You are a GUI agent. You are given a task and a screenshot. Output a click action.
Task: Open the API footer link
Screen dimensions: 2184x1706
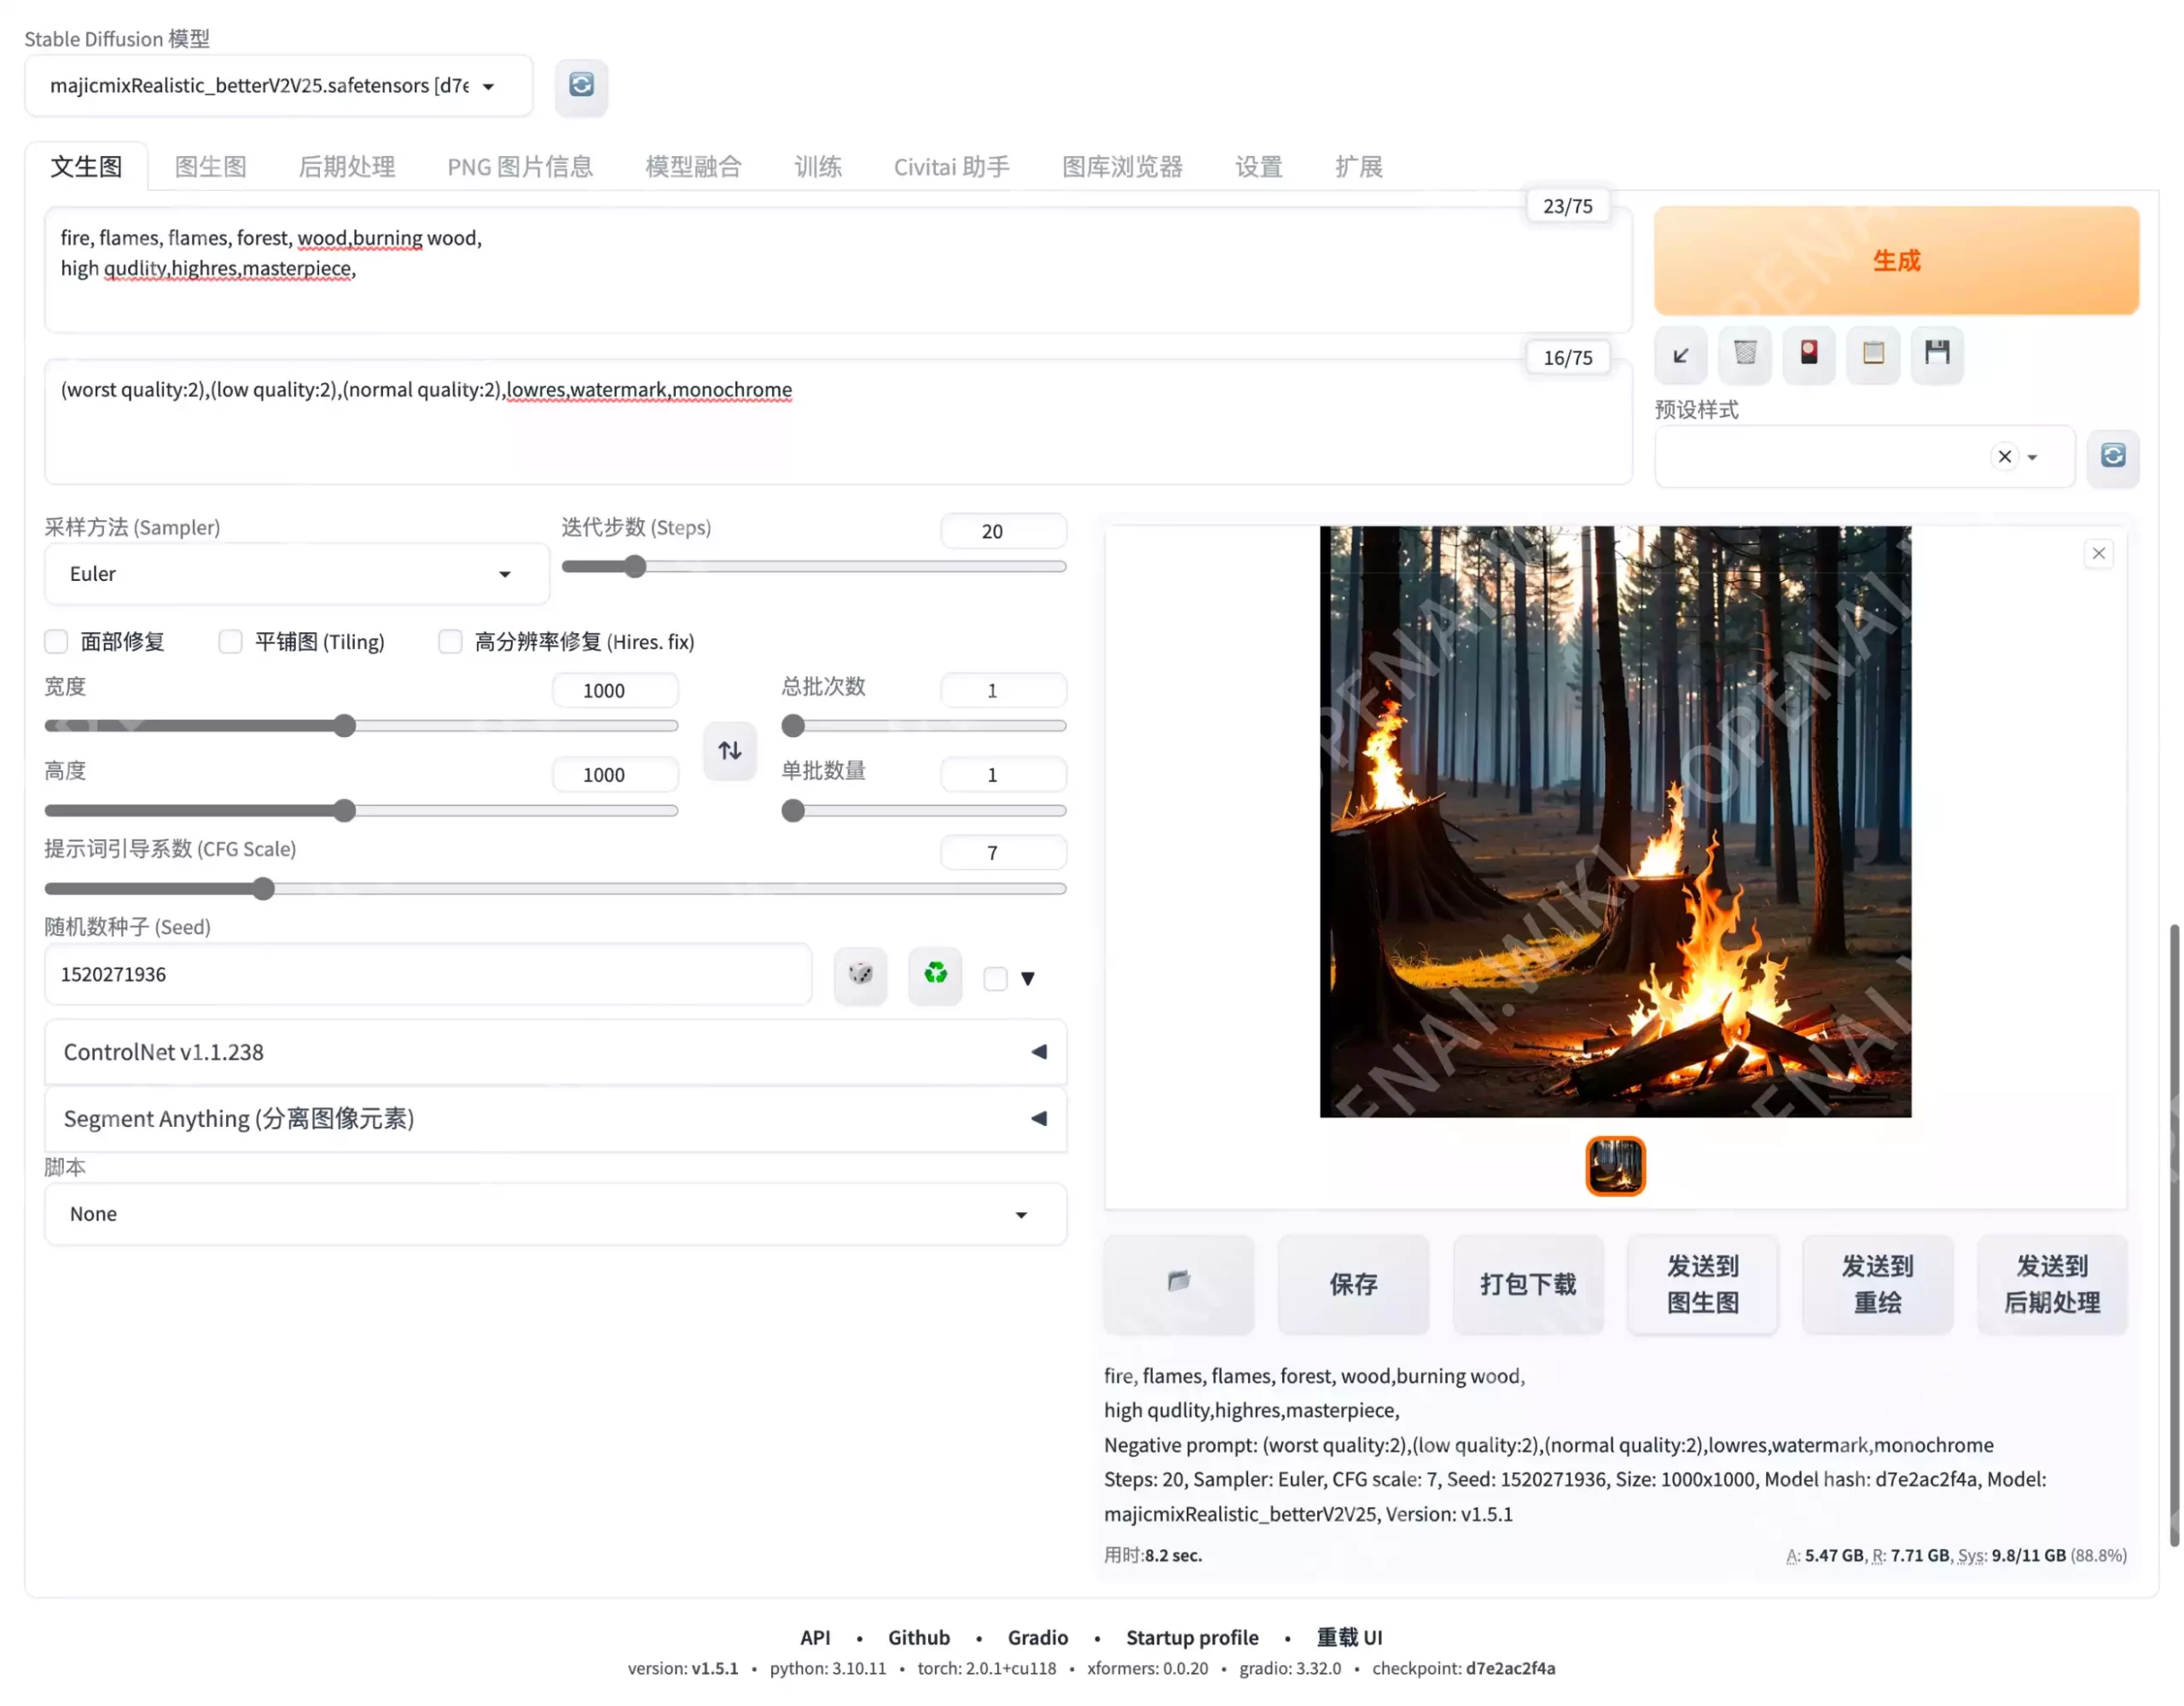coord(815,1637)
